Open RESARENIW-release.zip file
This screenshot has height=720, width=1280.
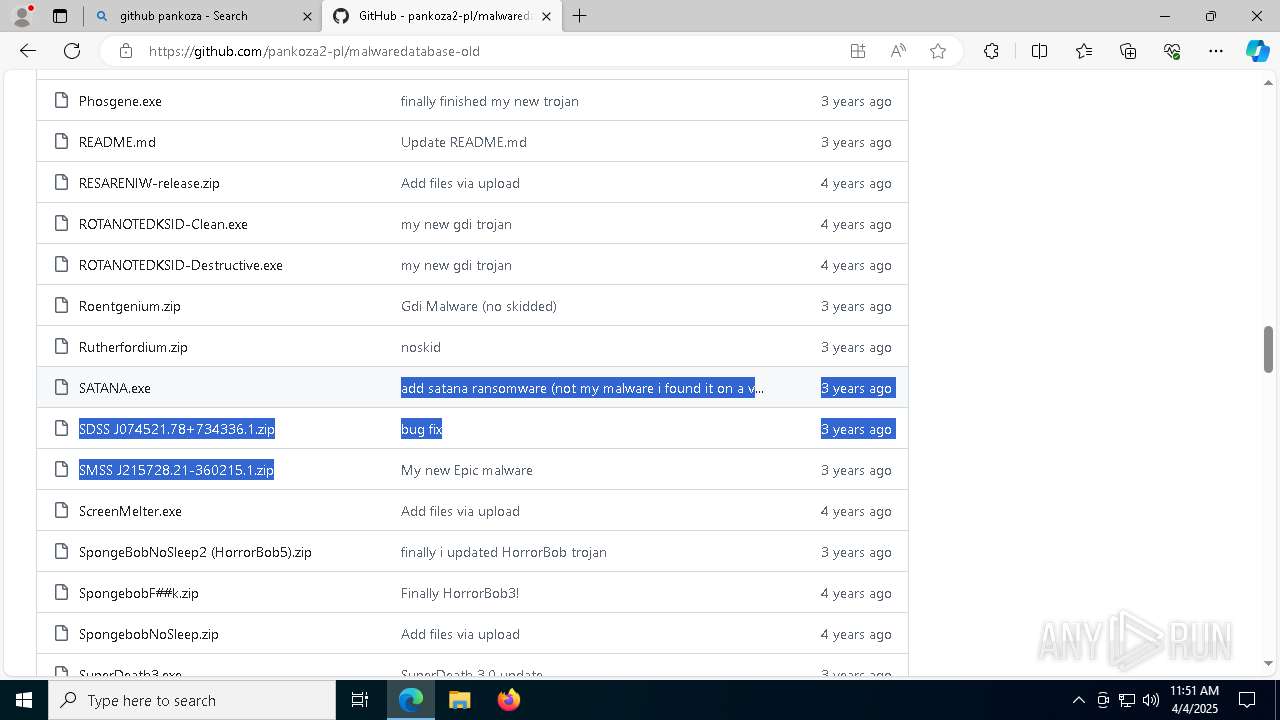(x=149, y=183)
